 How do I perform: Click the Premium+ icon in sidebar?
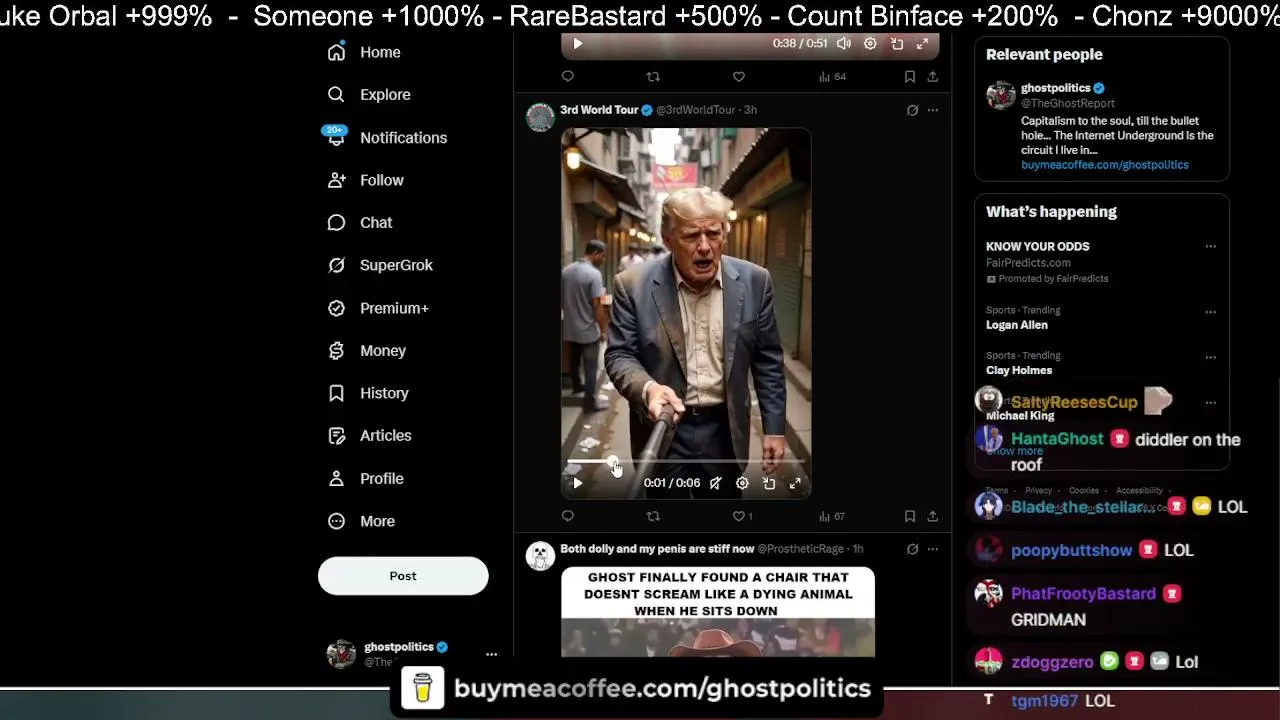click(x=337, y=308)
